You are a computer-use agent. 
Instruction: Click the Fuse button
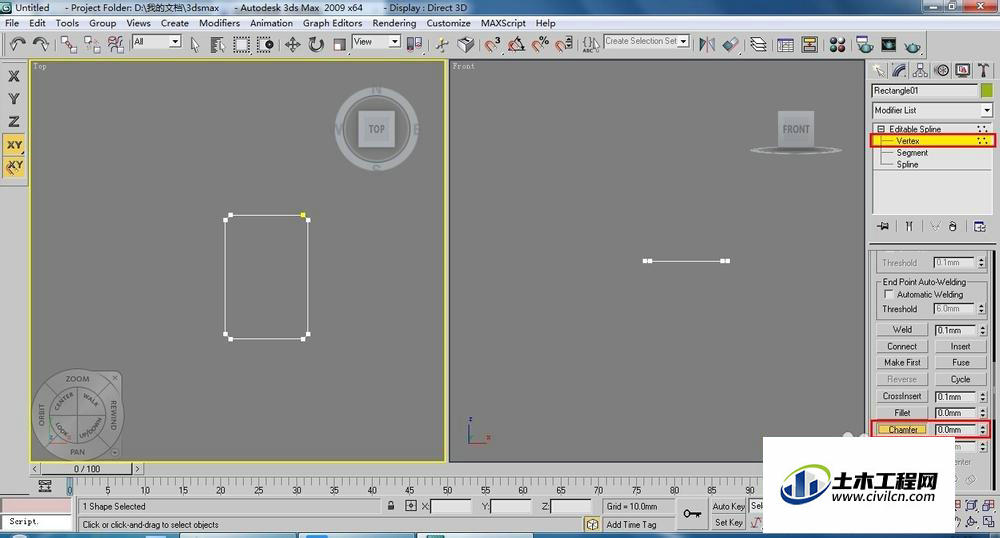pyautogui.click(x=960, y=362)
